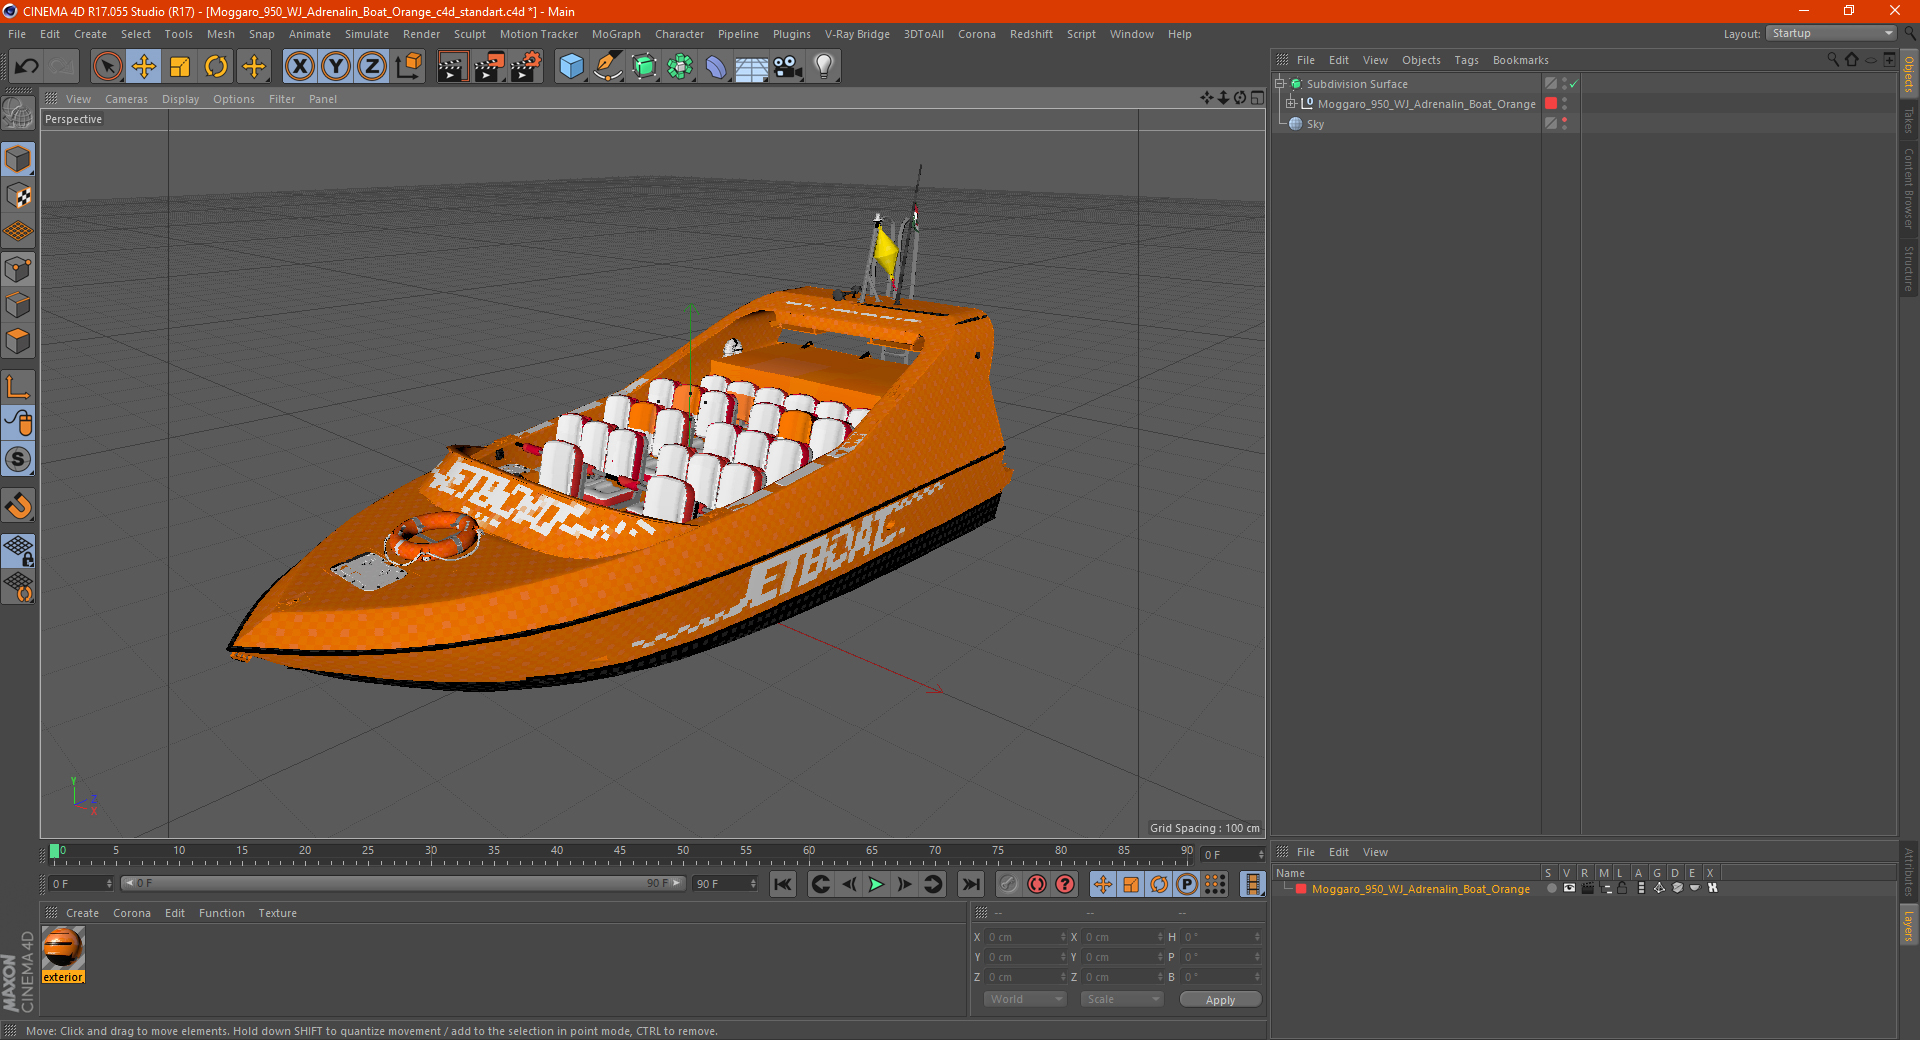Click red layer swatch of boat object

tap(1551, 104)
